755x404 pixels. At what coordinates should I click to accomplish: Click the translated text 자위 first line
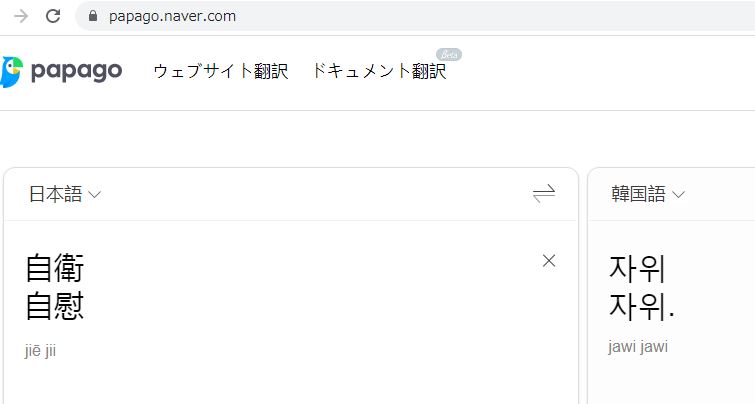[x=637, y=269]
